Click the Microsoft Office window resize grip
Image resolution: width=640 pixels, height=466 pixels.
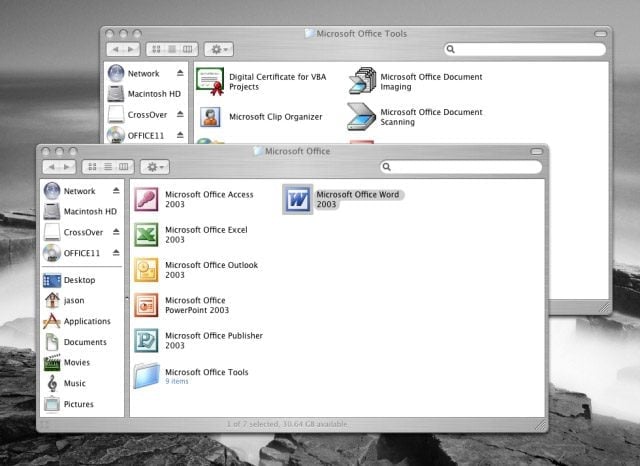pos(540,425)
